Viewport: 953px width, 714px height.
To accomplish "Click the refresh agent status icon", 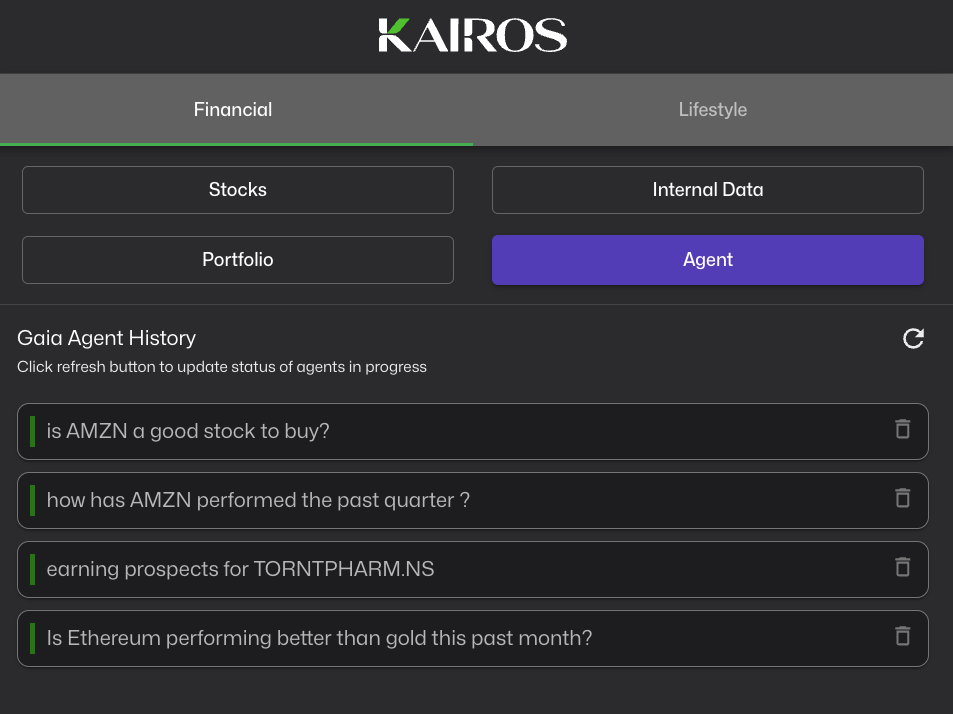I will (x=913, y=339).
